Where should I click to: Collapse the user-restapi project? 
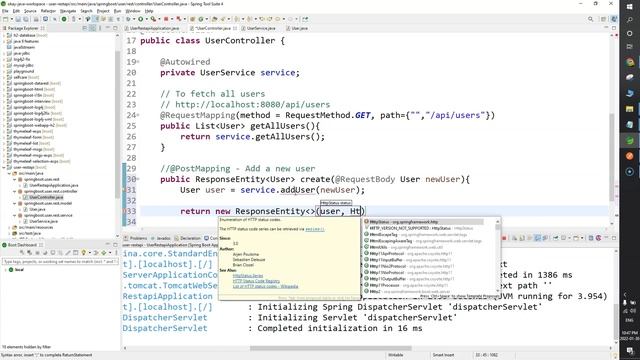4,167
